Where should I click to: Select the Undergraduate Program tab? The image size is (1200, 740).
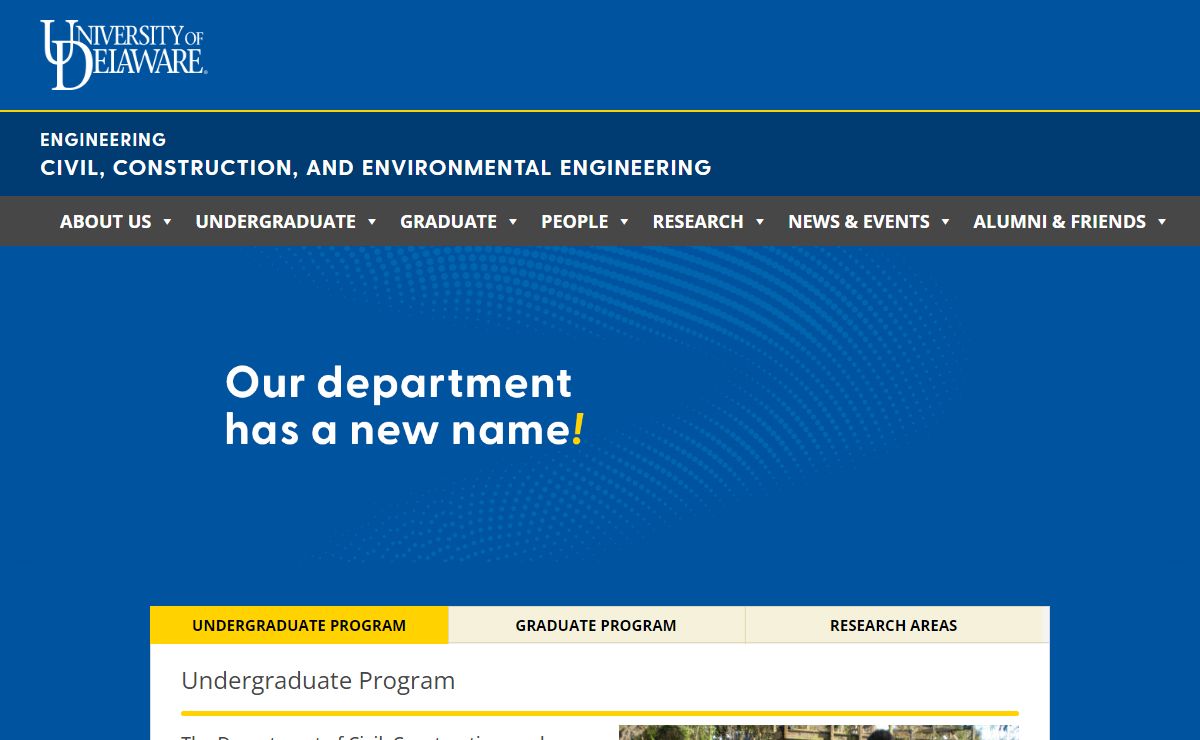(x=299, y=625)
